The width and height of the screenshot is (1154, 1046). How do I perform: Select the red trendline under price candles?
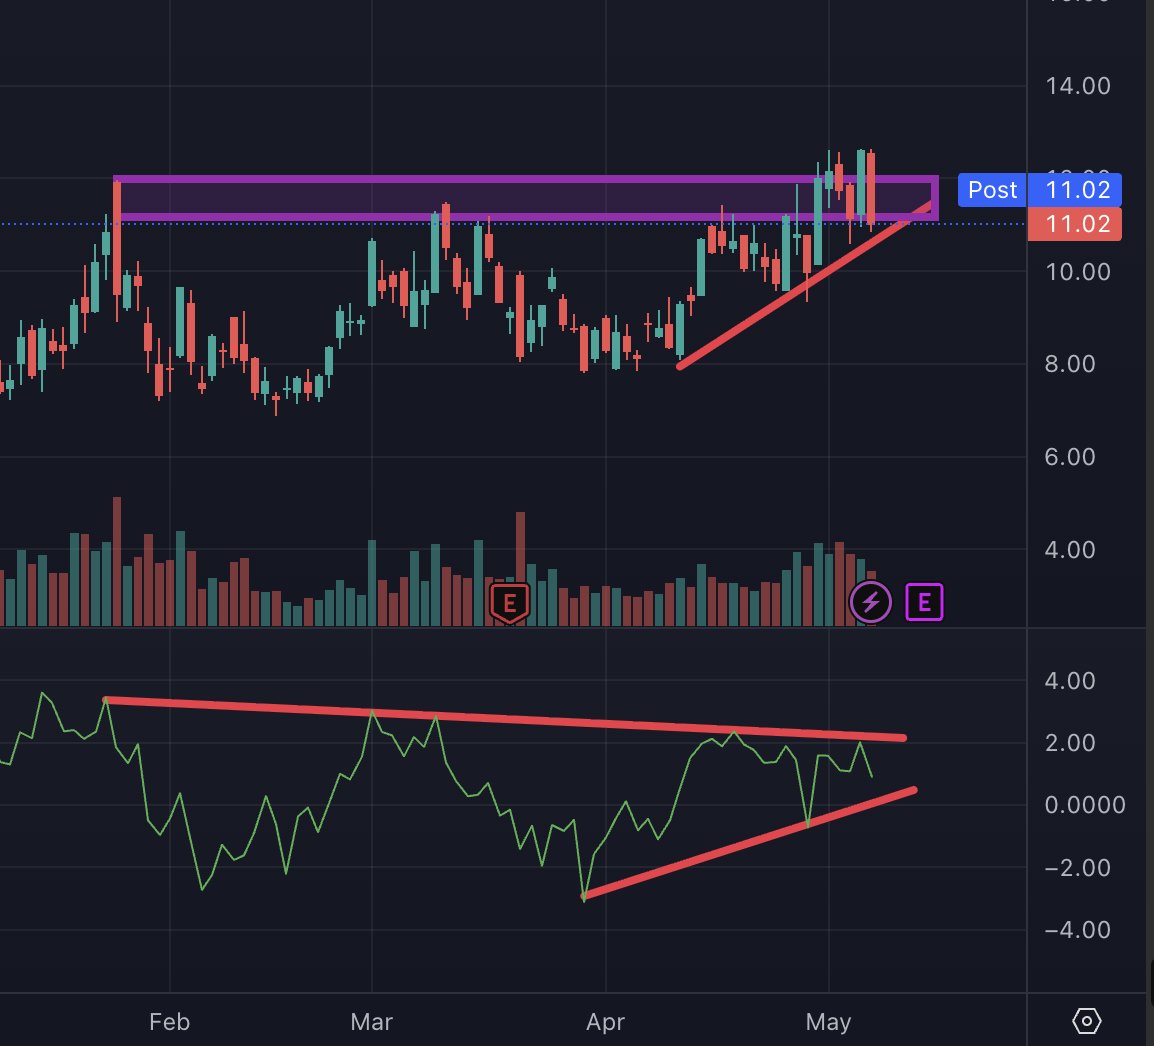(804, 285)
